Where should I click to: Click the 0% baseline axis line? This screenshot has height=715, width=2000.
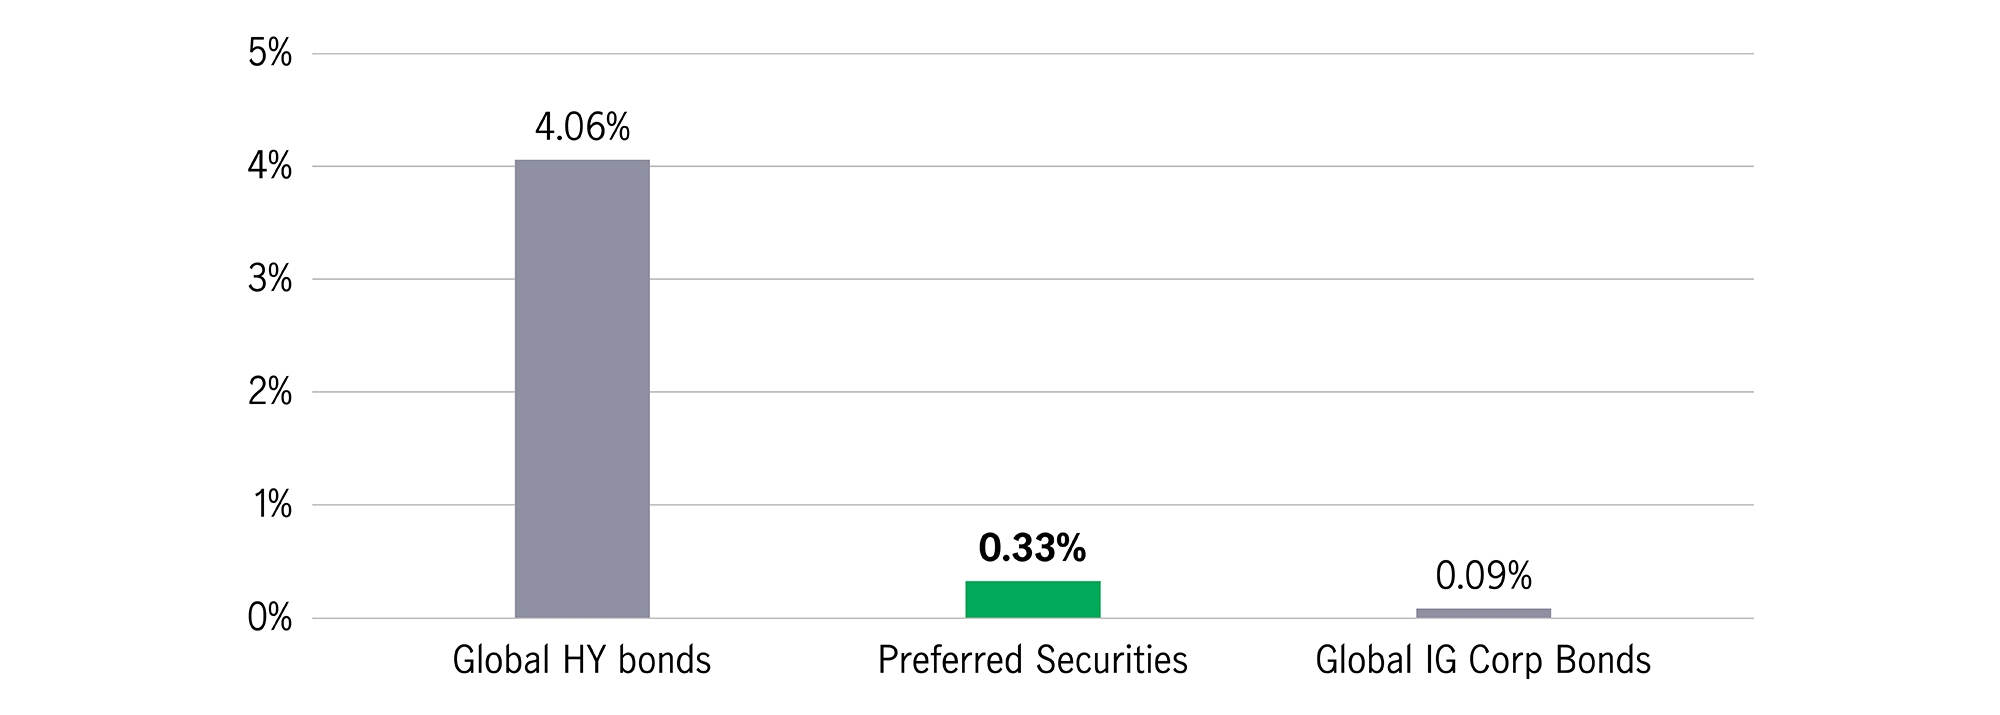[x=1033, y=618]
